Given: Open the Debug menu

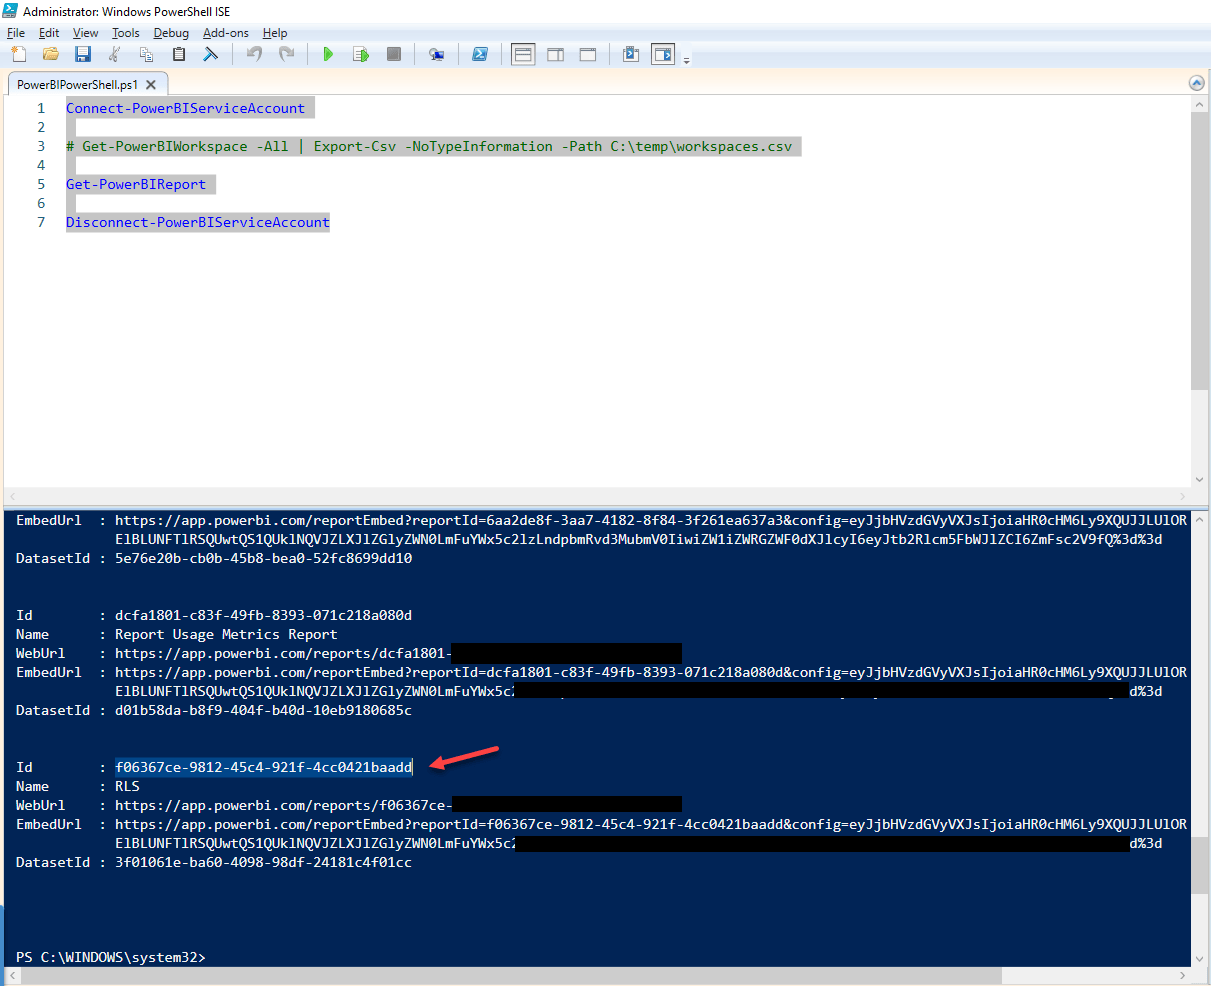Looking at the screenshot, I should 170,32.
